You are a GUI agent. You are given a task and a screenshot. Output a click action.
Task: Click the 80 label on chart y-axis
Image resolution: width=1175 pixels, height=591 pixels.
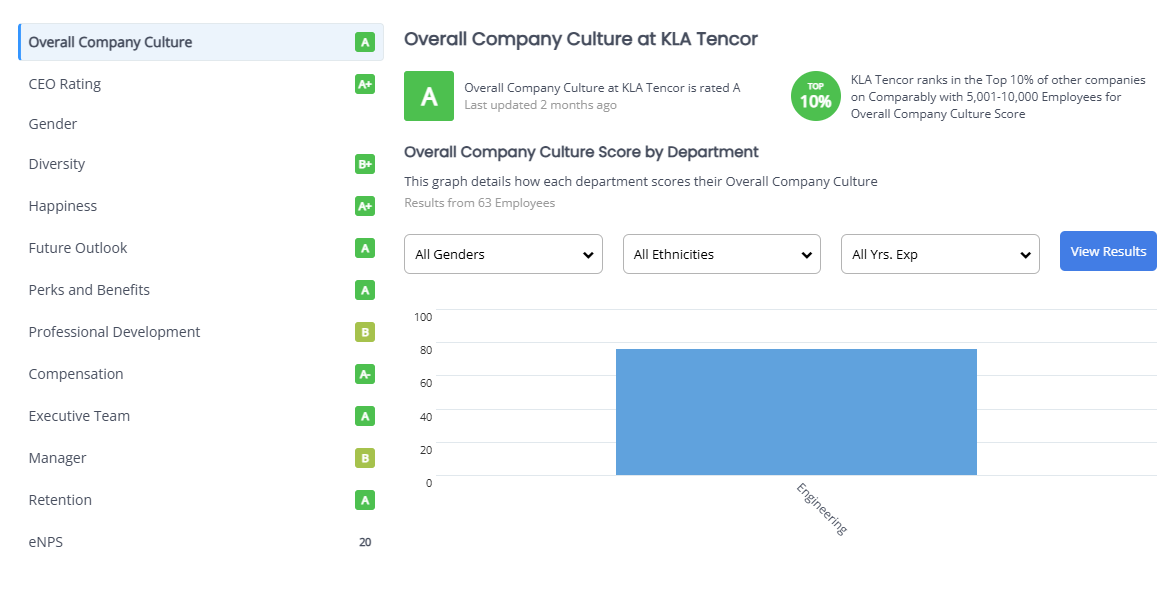tap(426, 350)
